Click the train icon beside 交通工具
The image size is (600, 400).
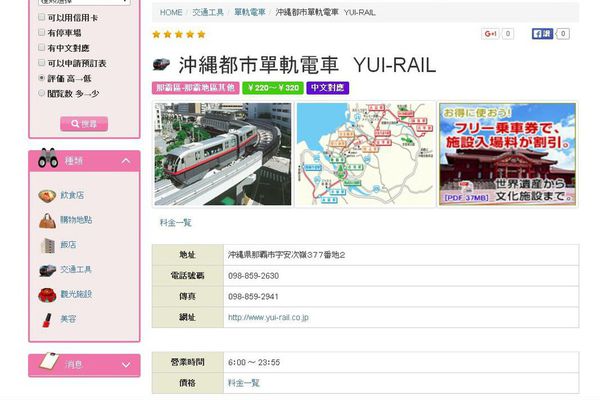point(47,270)
